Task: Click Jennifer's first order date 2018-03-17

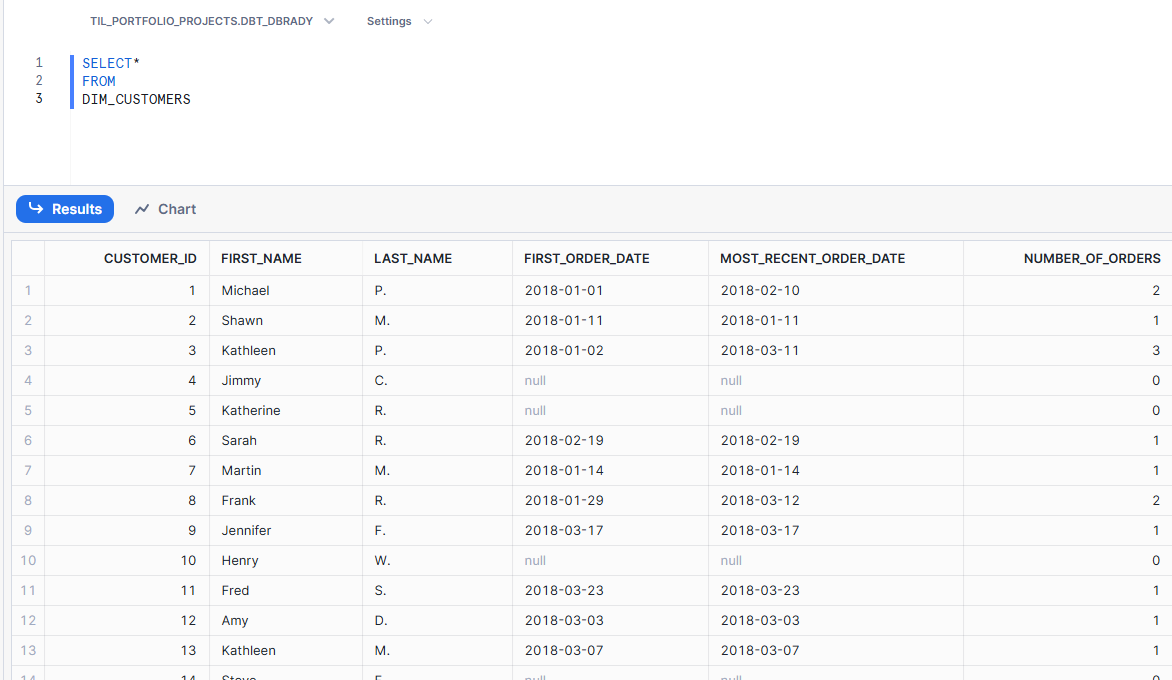Action: [x=564, y=530]
